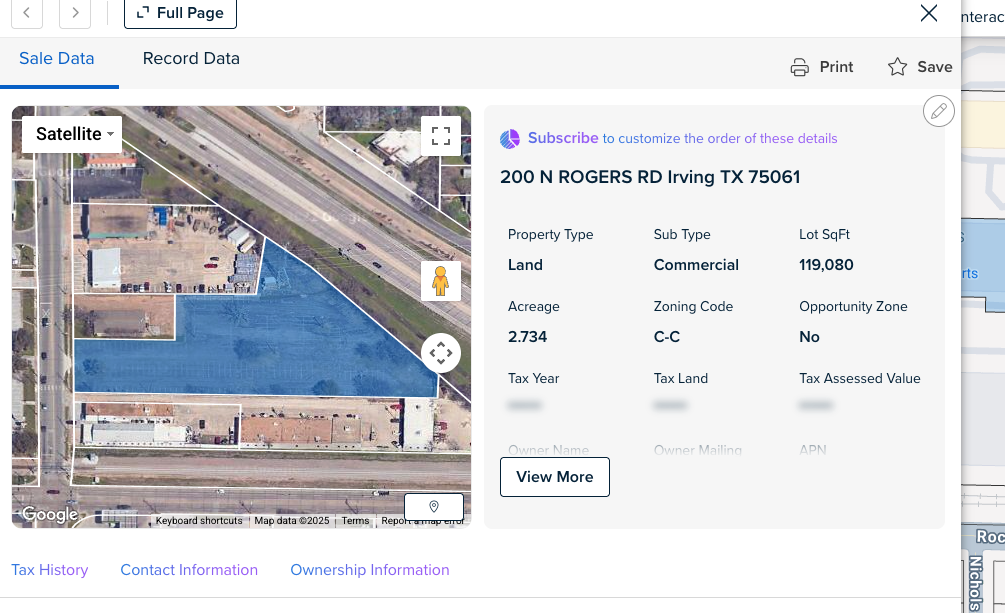Click the Lot SqFt value 119,080
The height and width of the screenshot is (613, 1005).
pyautogui.click(x=826, y=265)
